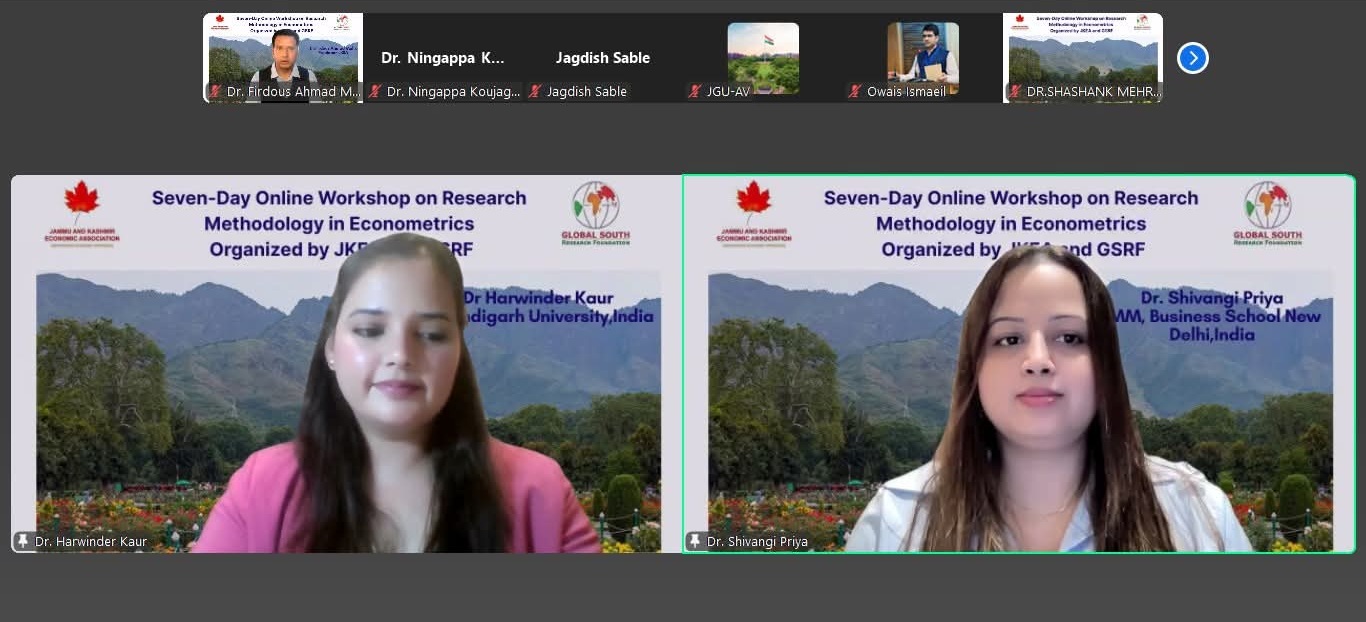
Task: Click the Jagdish Sable name label in strip
Action: pos(587,91)
